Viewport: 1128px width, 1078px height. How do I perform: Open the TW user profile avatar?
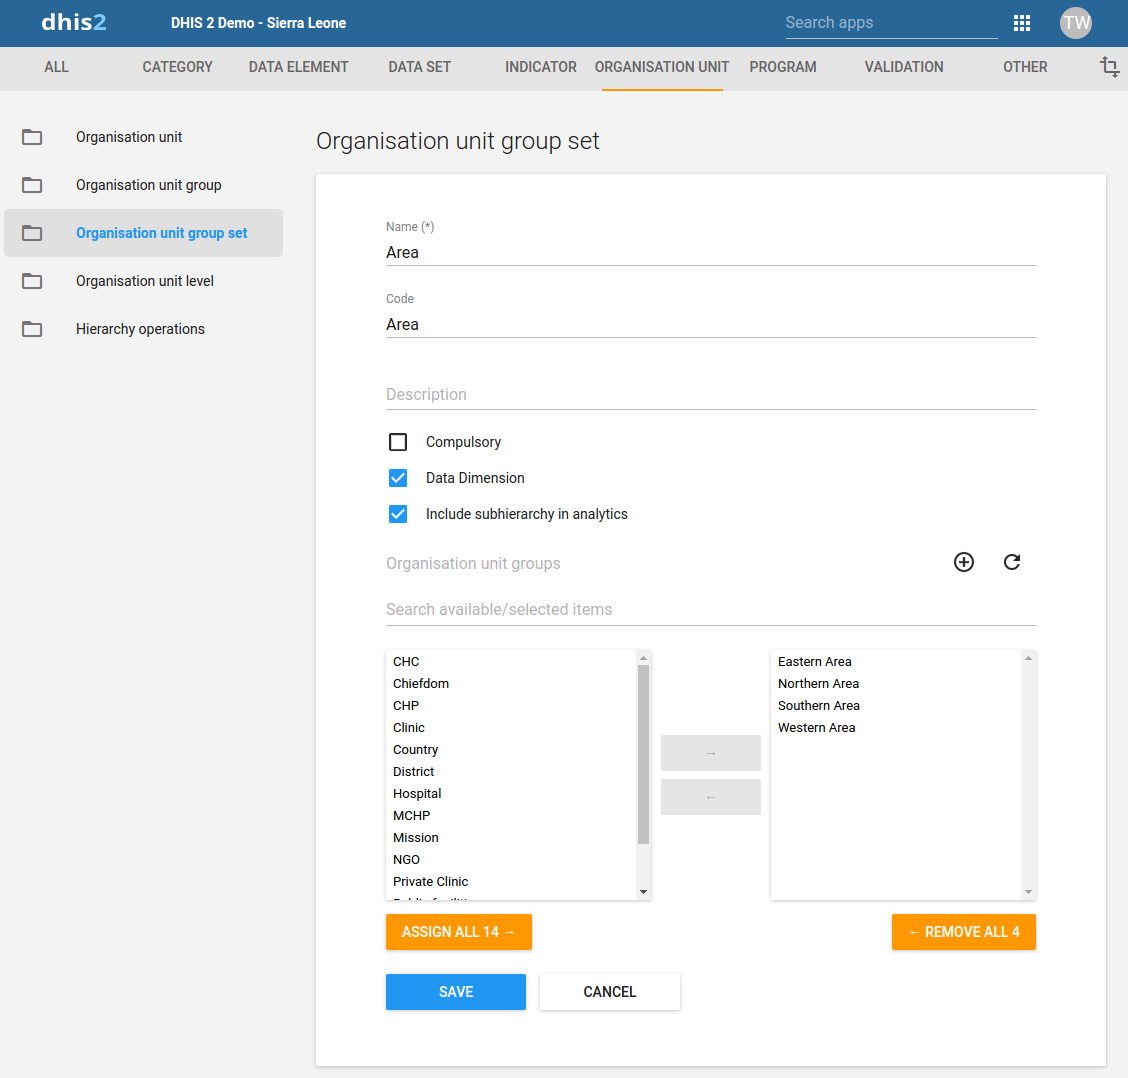click(1075, 23)
